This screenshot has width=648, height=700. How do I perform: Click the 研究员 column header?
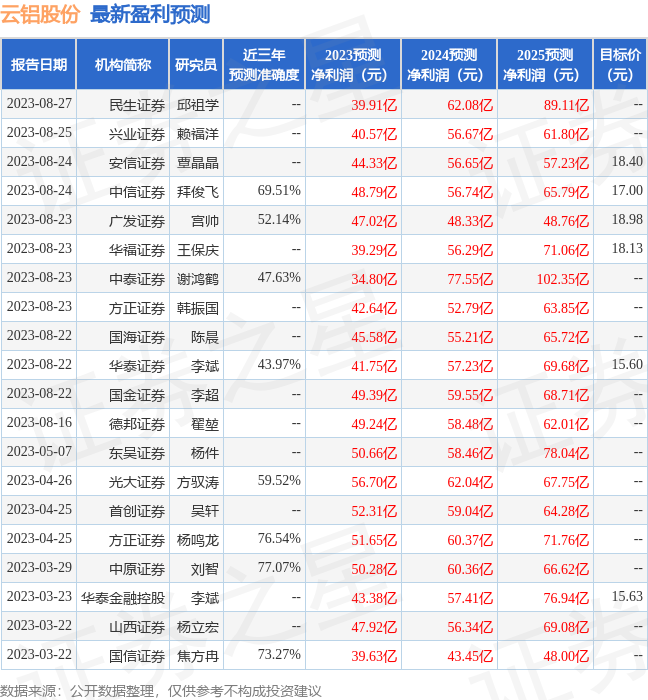coord(196,64)
